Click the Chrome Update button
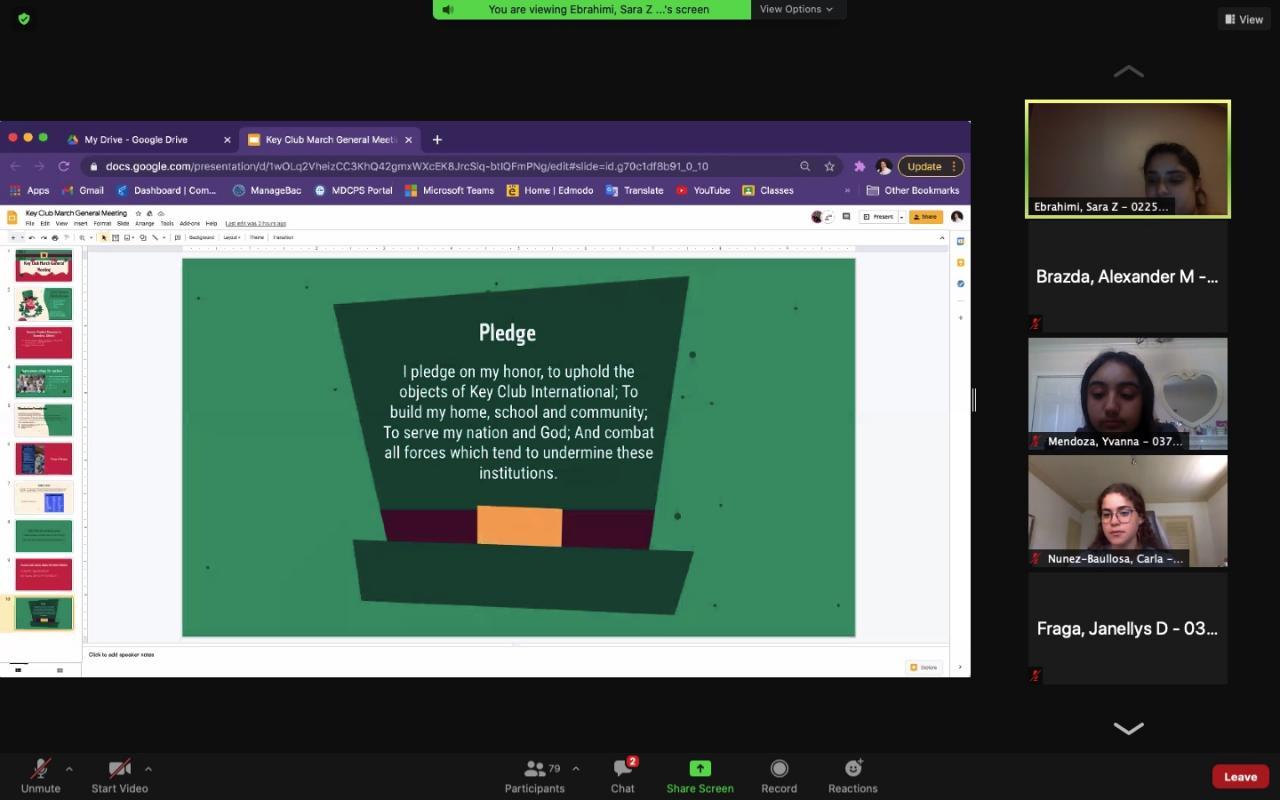Viewport: 1280px width, 800px height. (929, 166)
